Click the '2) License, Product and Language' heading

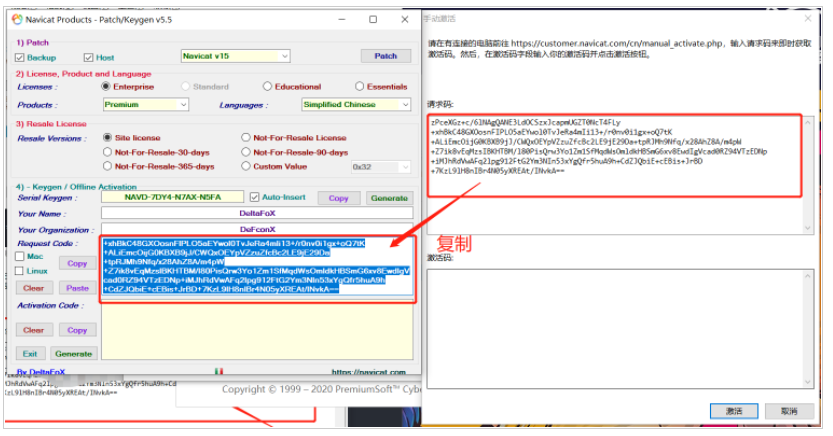pyautogui.click(x=83, y=74)
